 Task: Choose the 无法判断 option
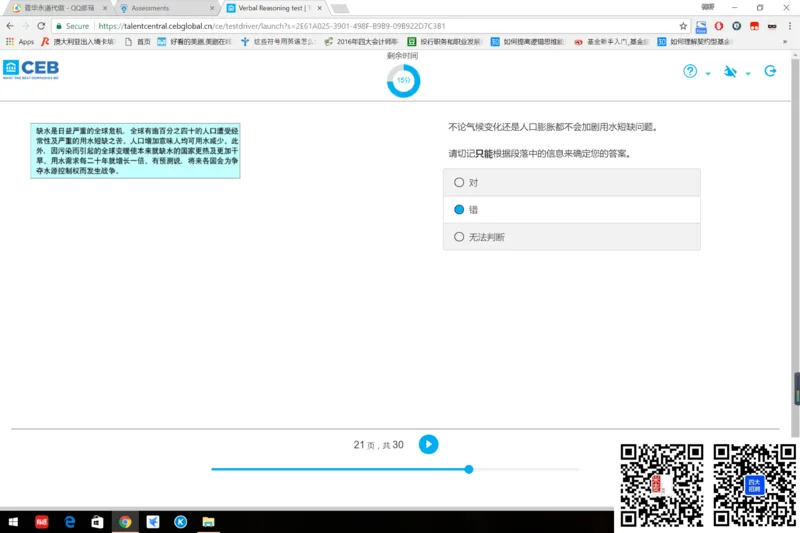coord(571,237)
